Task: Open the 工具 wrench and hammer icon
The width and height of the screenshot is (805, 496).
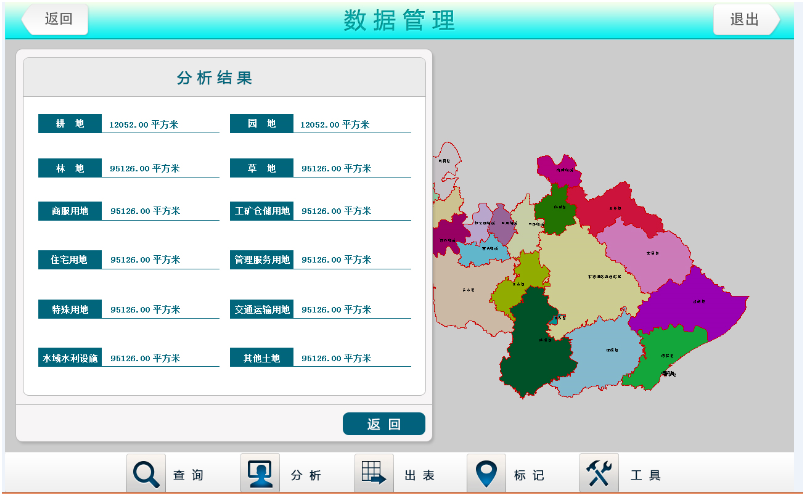Action: [x=599, y=473]
